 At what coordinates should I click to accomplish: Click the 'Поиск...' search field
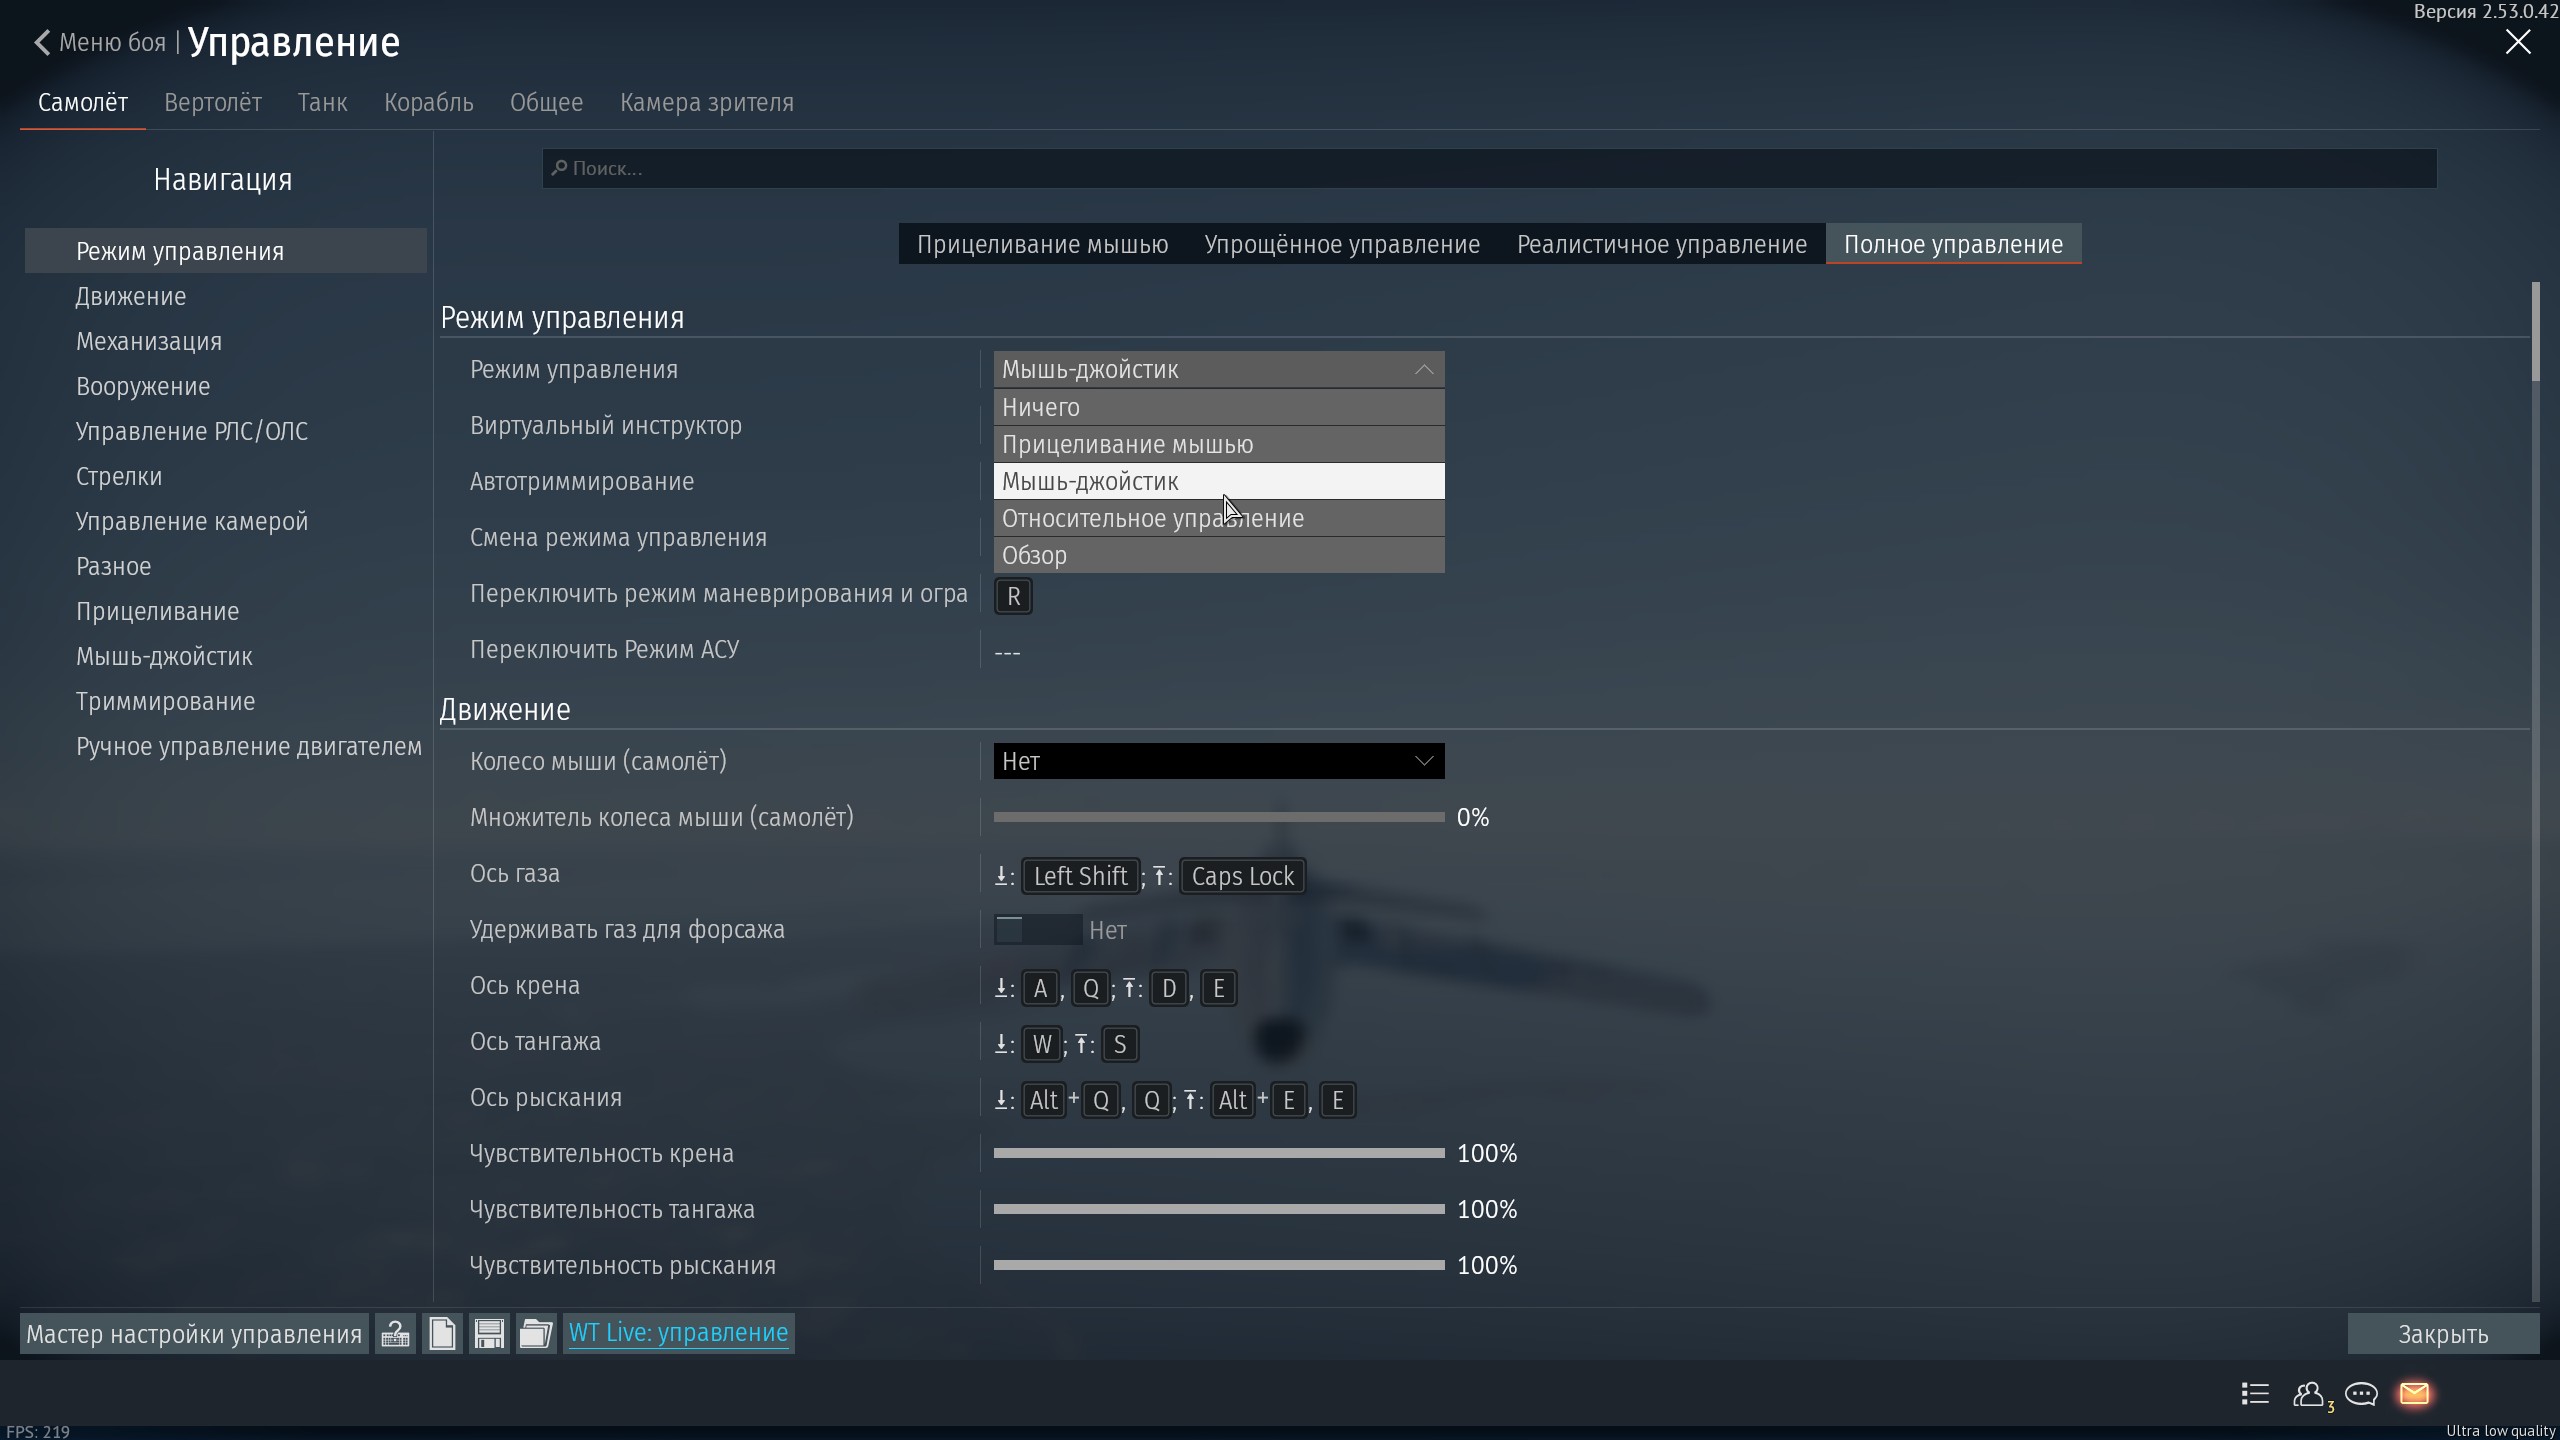pos(1488,168)
